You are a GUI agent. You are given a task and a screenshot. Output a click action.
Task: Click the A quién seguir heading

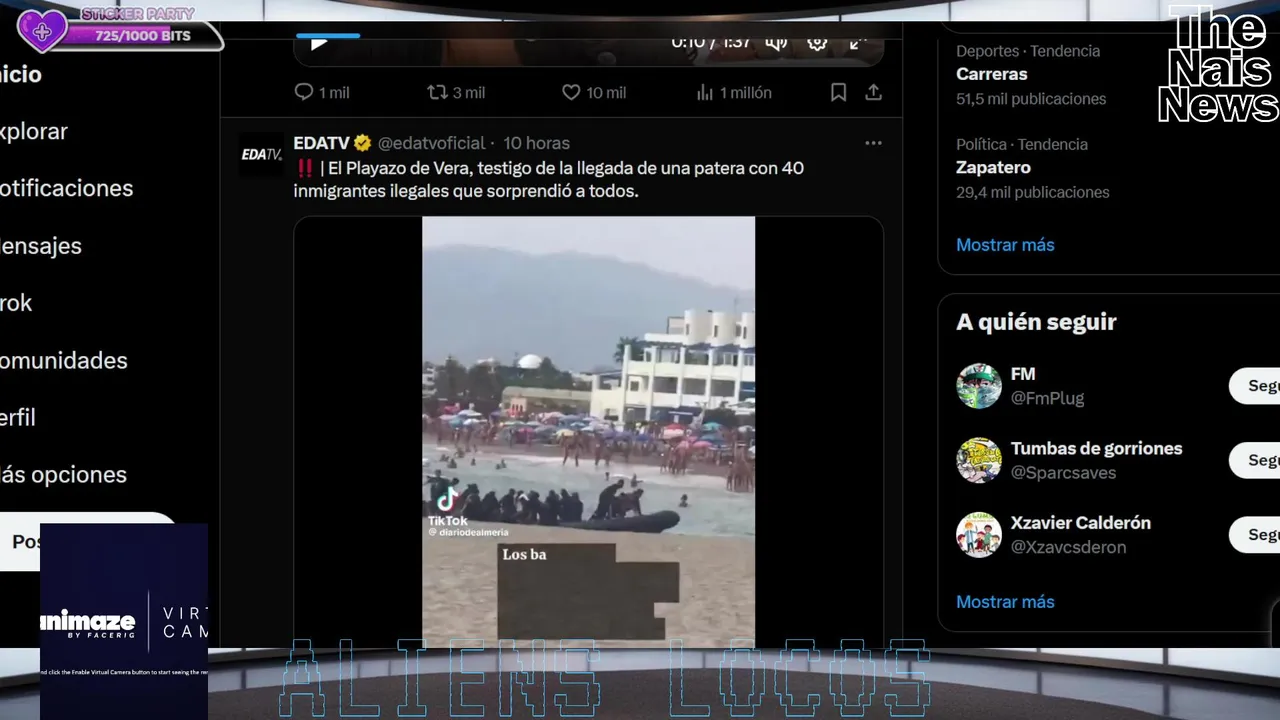point(1036,322)
